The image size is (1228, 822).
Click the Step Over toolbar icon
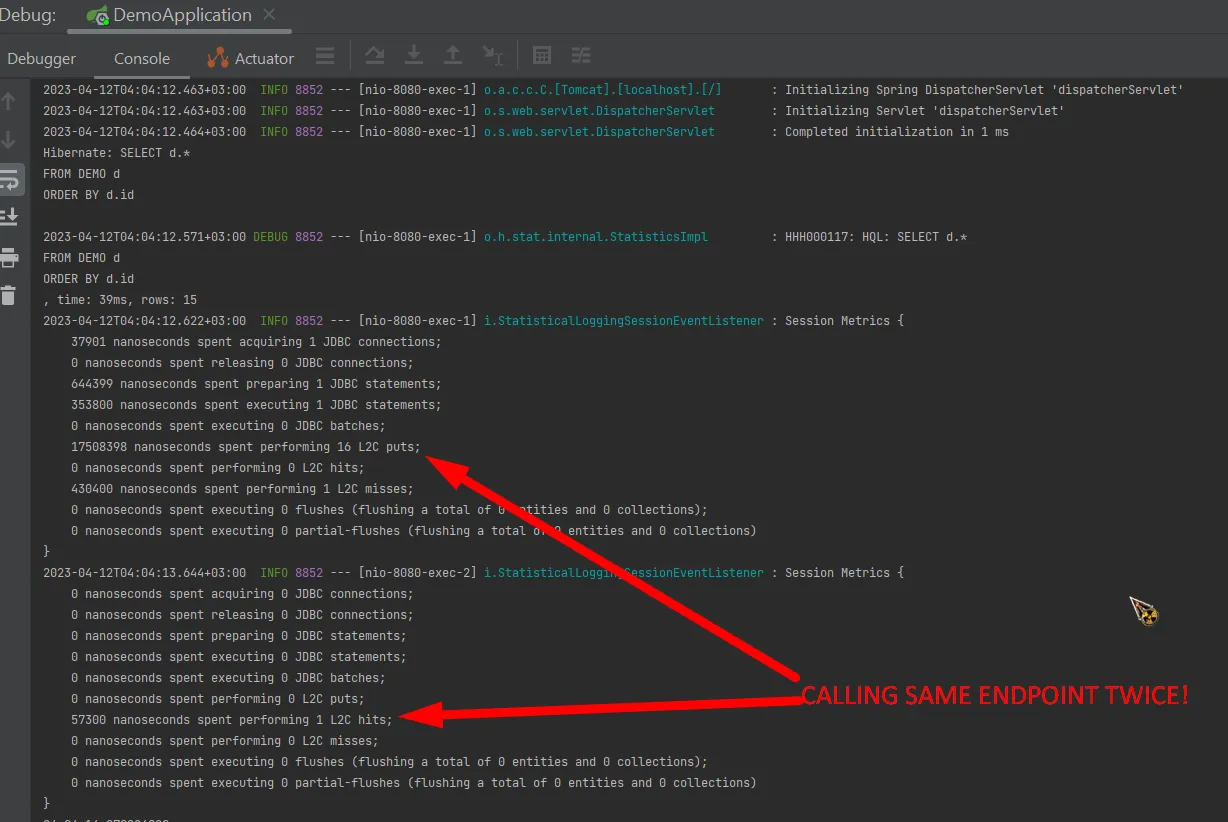[374, 56]
